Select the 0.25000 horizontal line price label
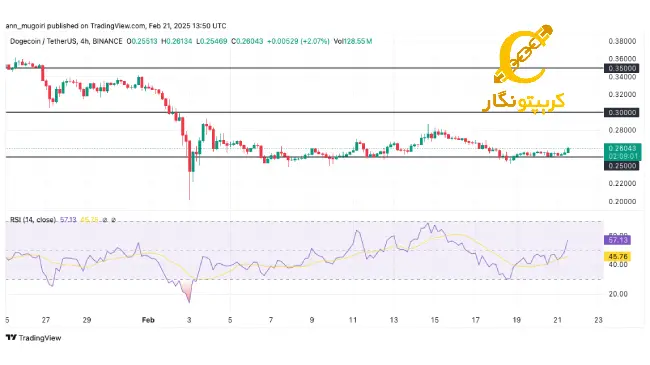Viewport: 650px width, 365px height. click(x=621, y=166)
